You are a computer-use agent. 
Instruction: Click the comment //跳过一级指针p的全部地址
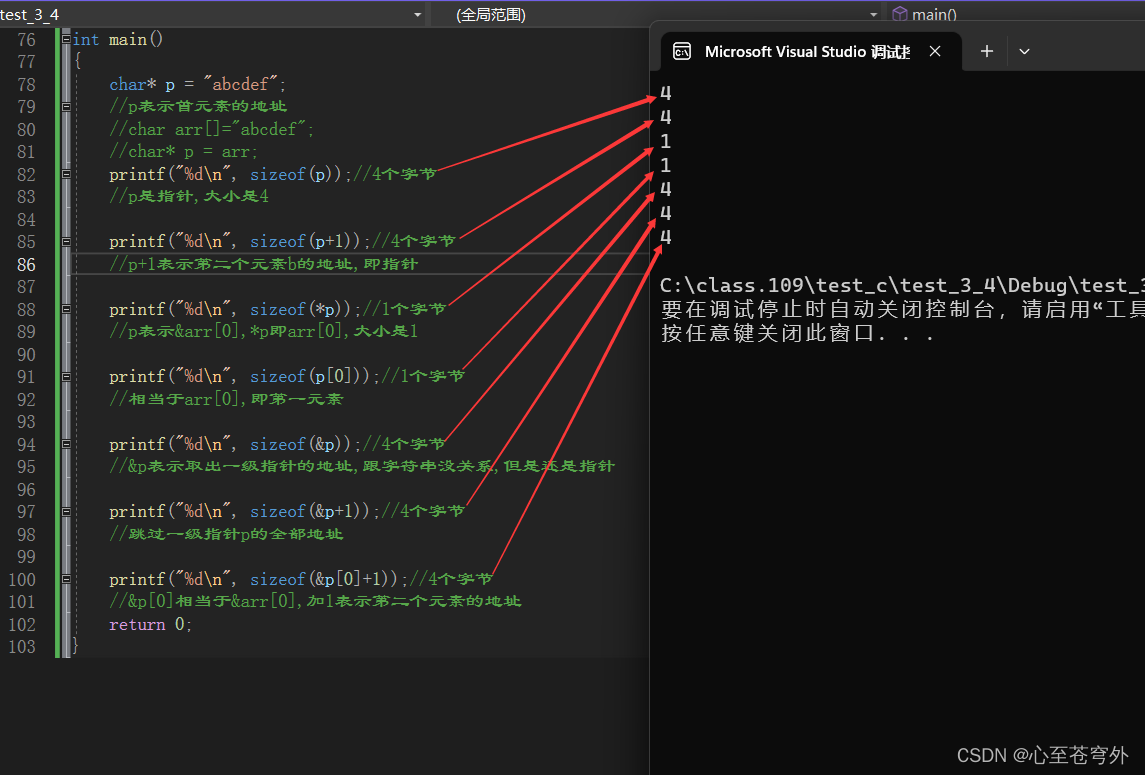point(226,535)
